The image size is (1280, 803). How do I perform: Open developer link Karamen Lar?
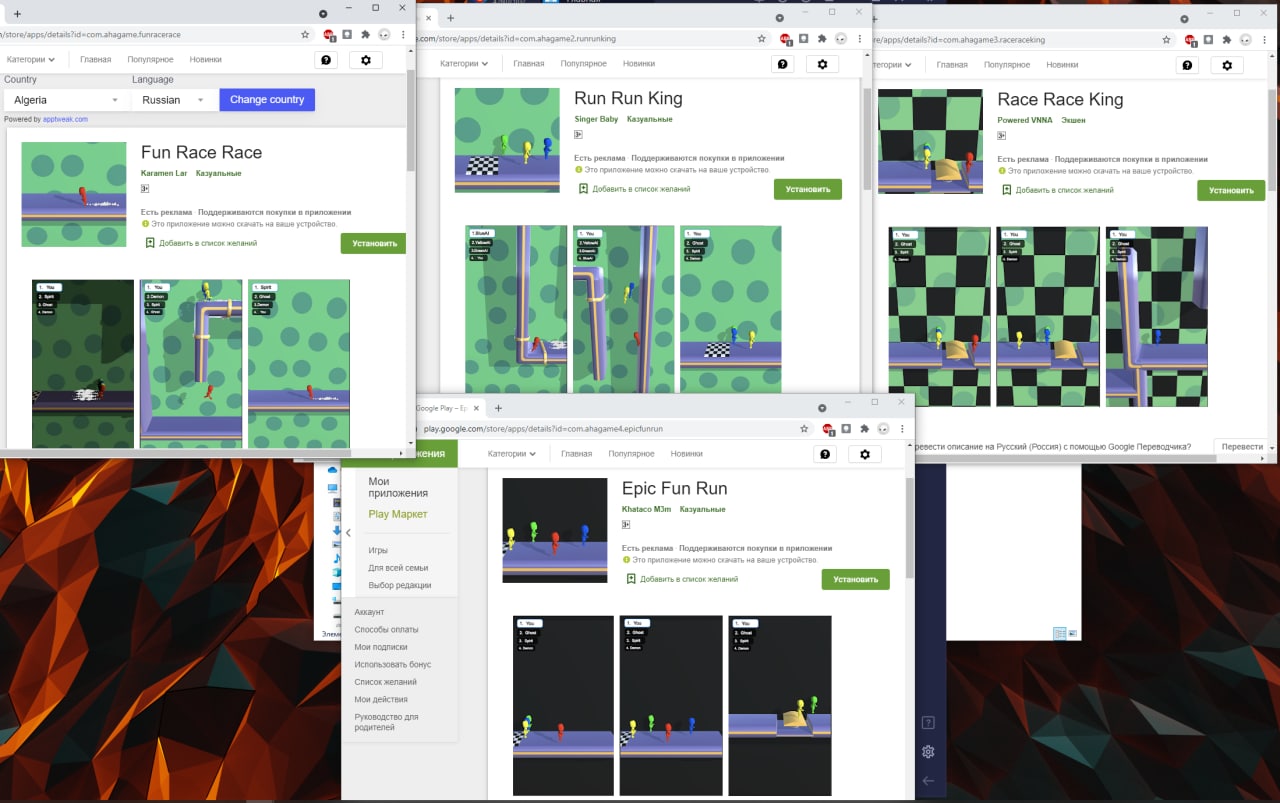pos(164,173)
